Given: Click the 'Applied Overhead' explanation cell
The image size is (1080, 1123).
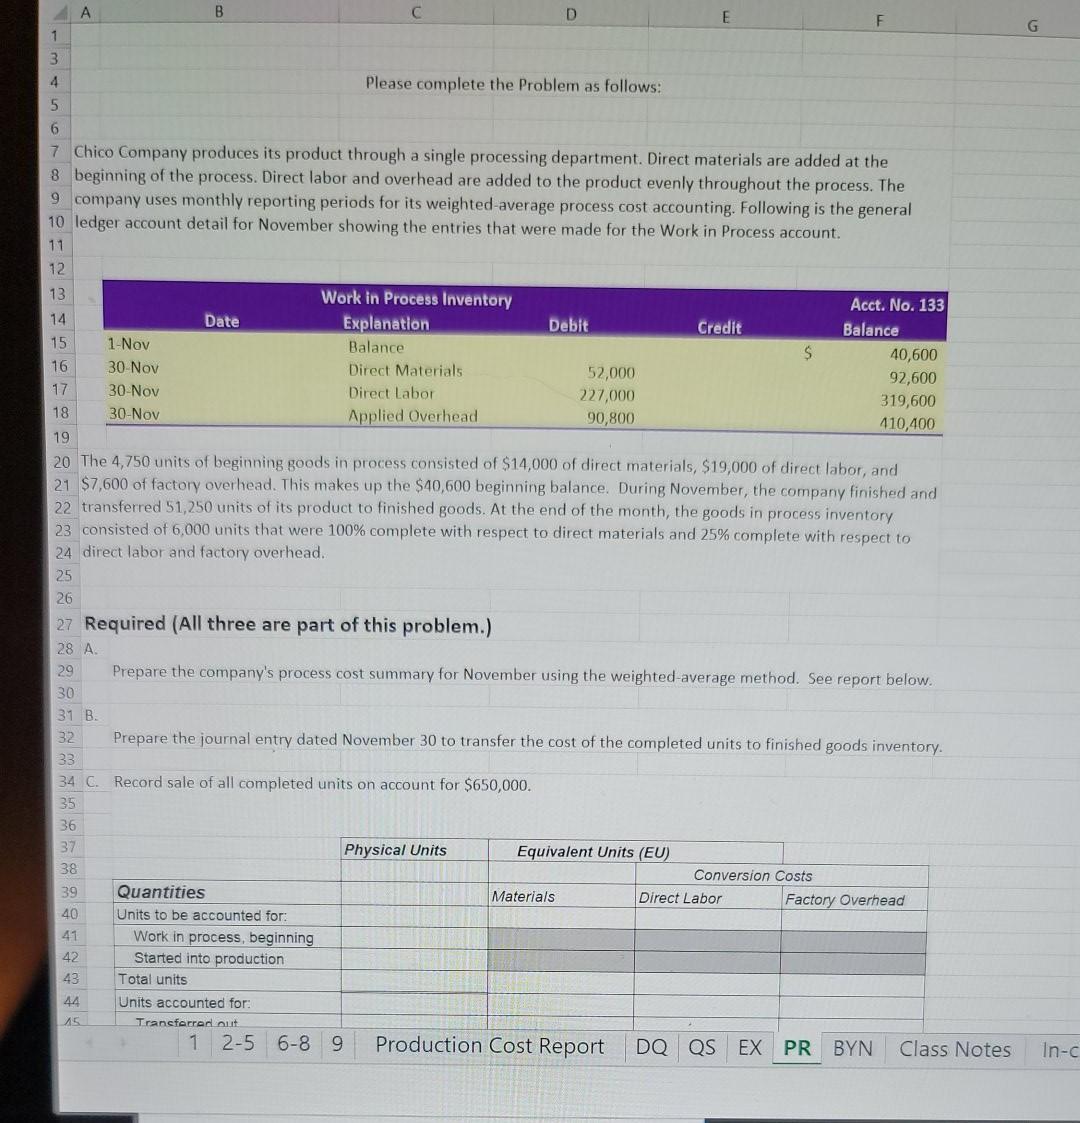Looking at the screenshot, I should click(413, 416).
